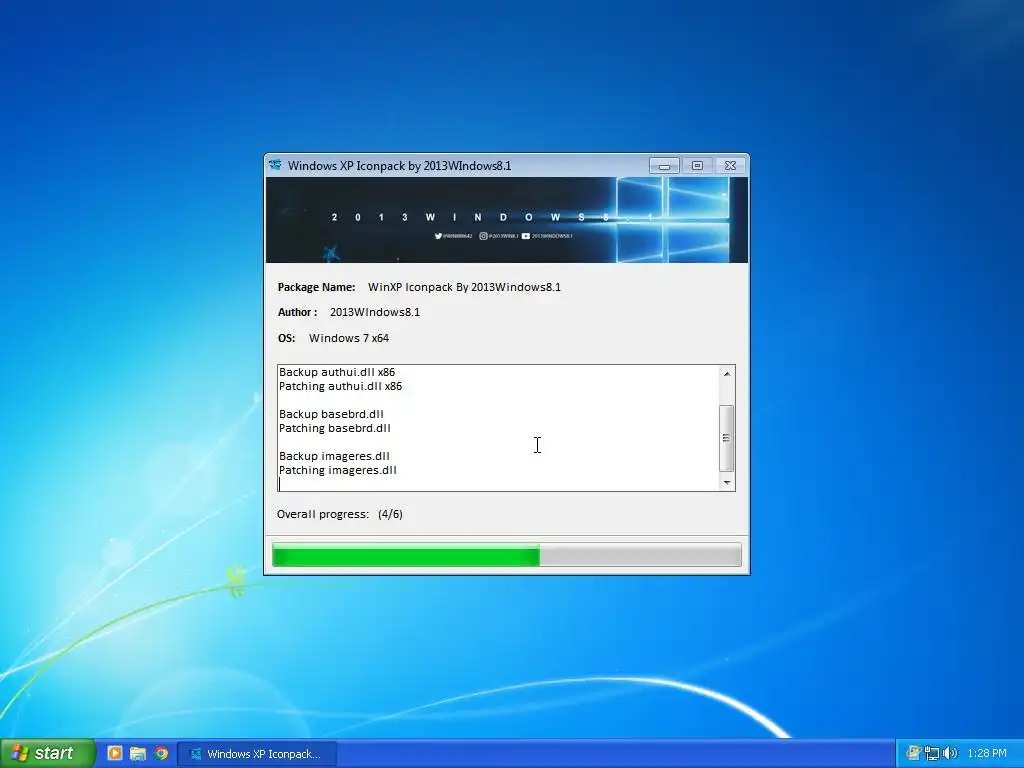Click the "OS:" label
This screenshot has height=768, width=1024.
click(x=286, y=338)
